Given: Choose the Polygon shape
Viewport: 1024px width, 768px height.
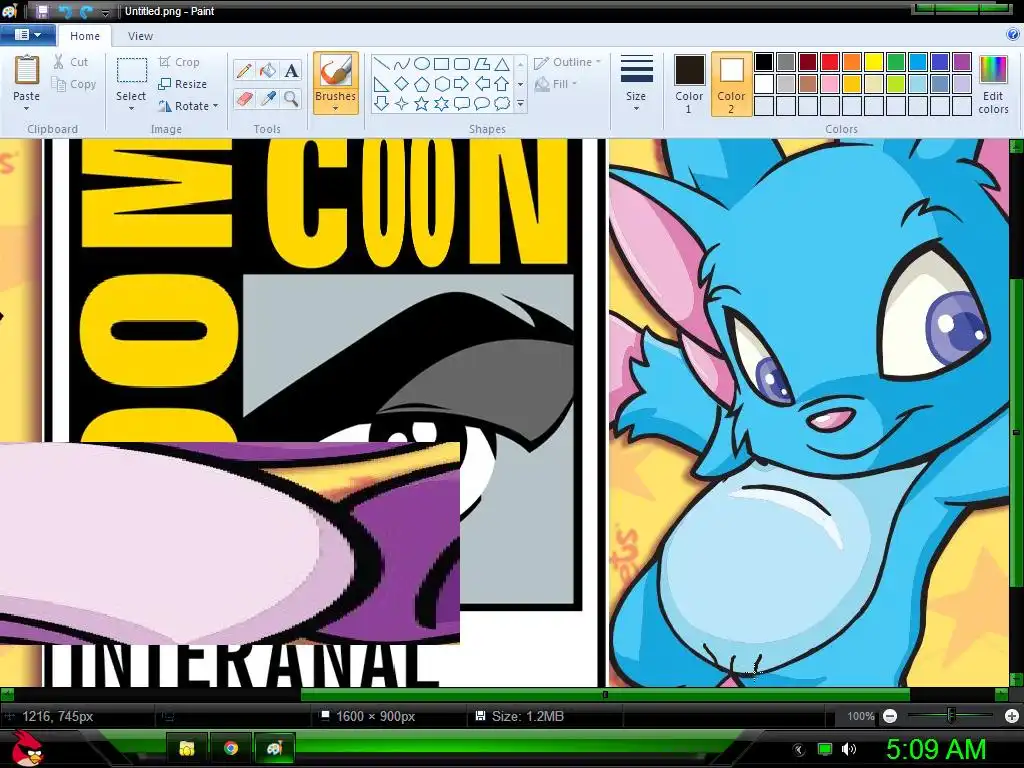Looking at the screenshot, I should [482, 64].
